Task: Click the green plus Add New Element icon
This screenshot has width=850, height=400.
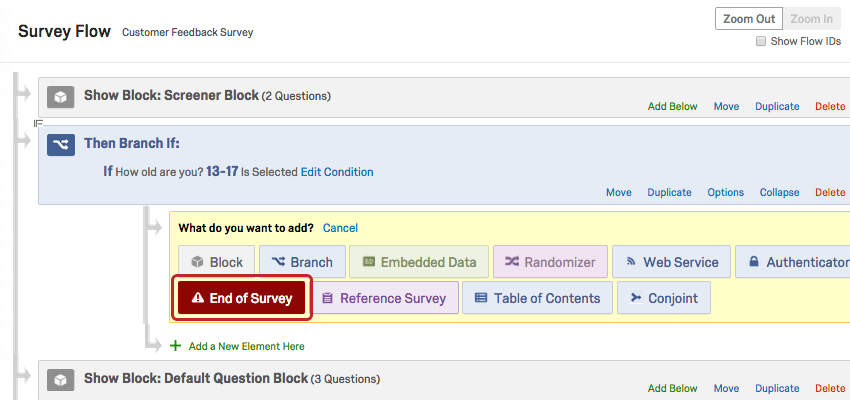Action: tap(176, 346)
